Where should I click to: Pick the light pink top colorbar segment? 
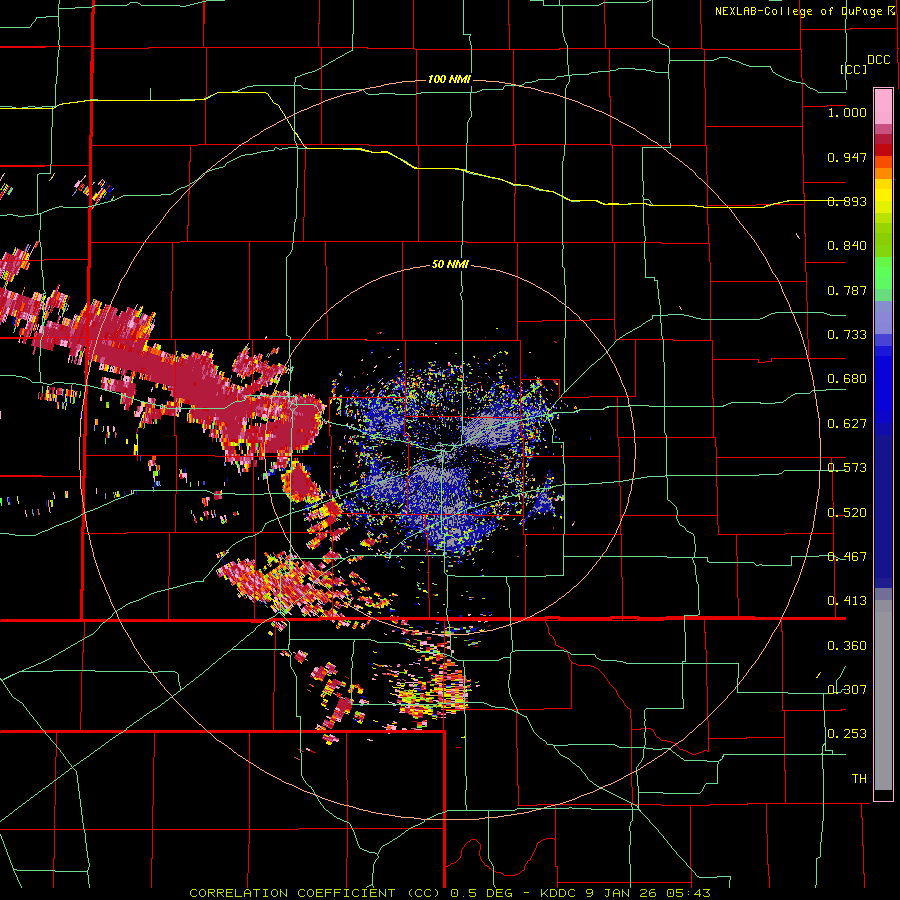tap(883, 106)
